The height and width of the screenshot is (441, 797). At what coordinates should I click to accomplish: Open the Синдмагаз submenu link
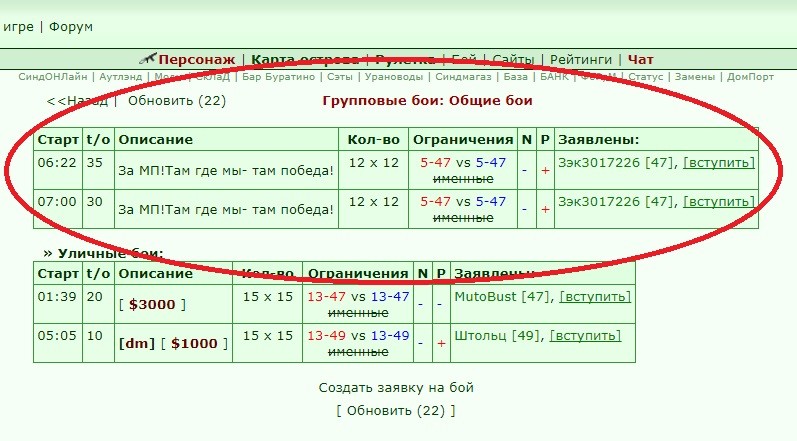pyautogui.click(x=464, y=77)
